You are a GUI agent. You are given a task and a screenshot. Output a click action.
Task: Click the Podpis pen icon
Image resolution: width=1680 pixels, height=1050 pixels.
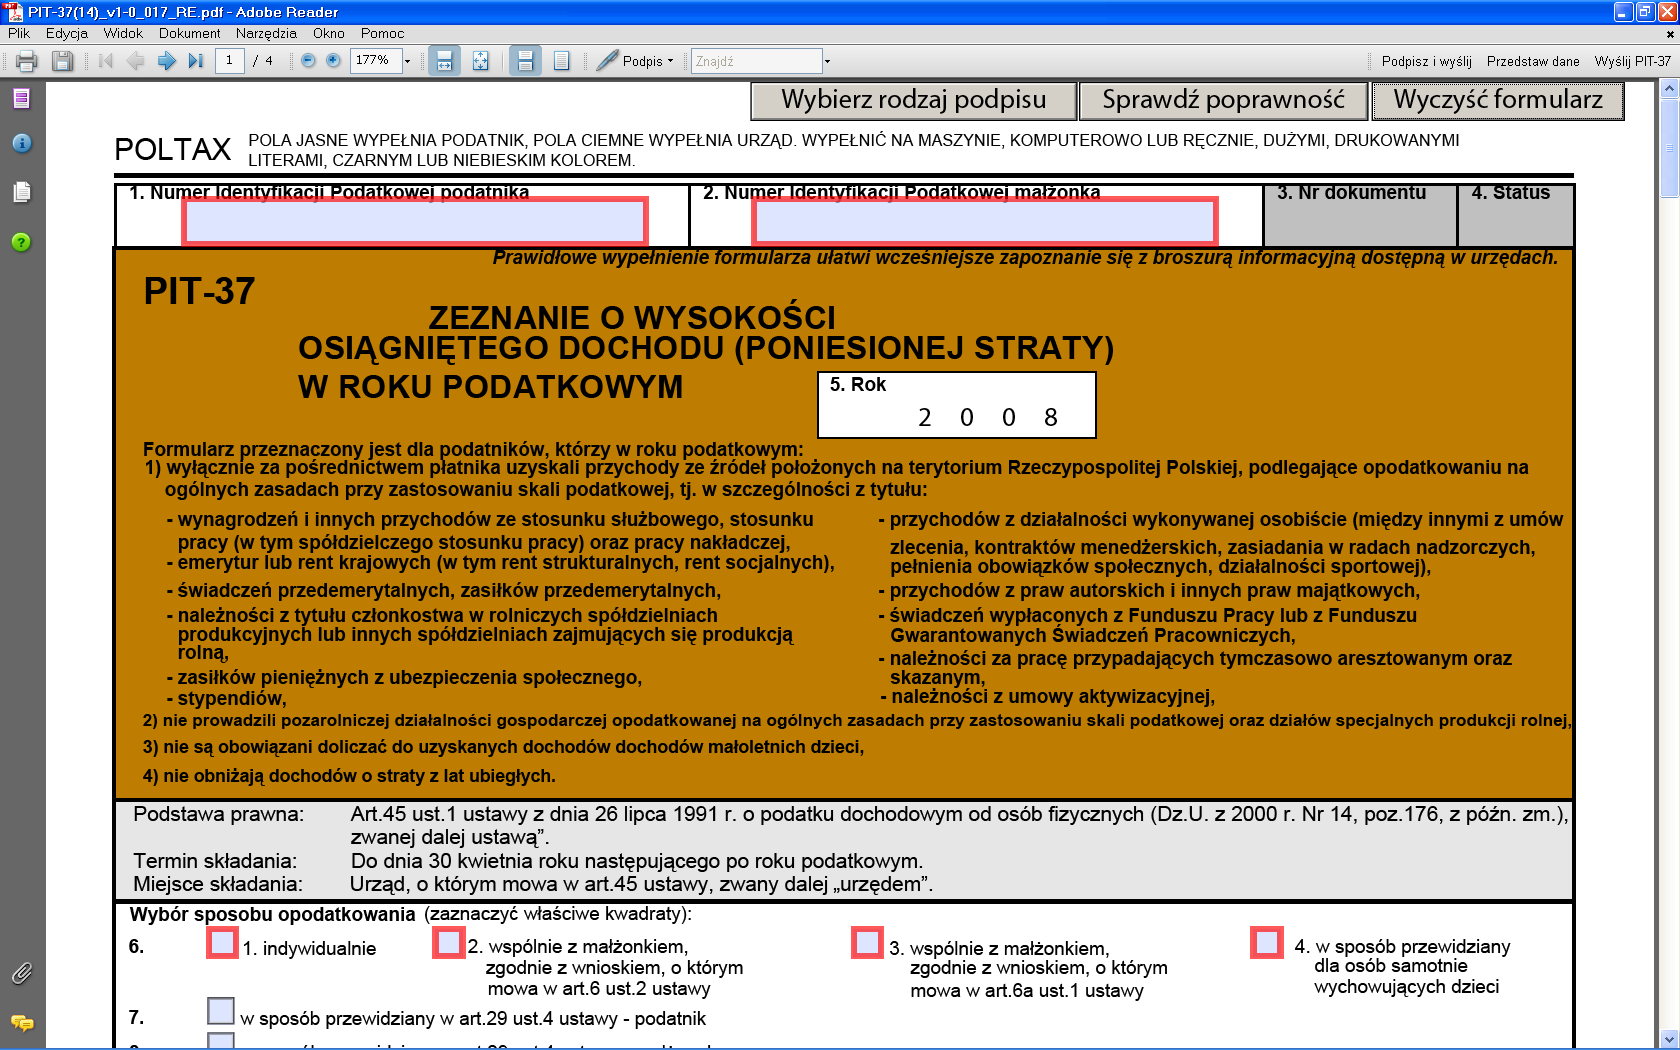(x=607, y=61)
